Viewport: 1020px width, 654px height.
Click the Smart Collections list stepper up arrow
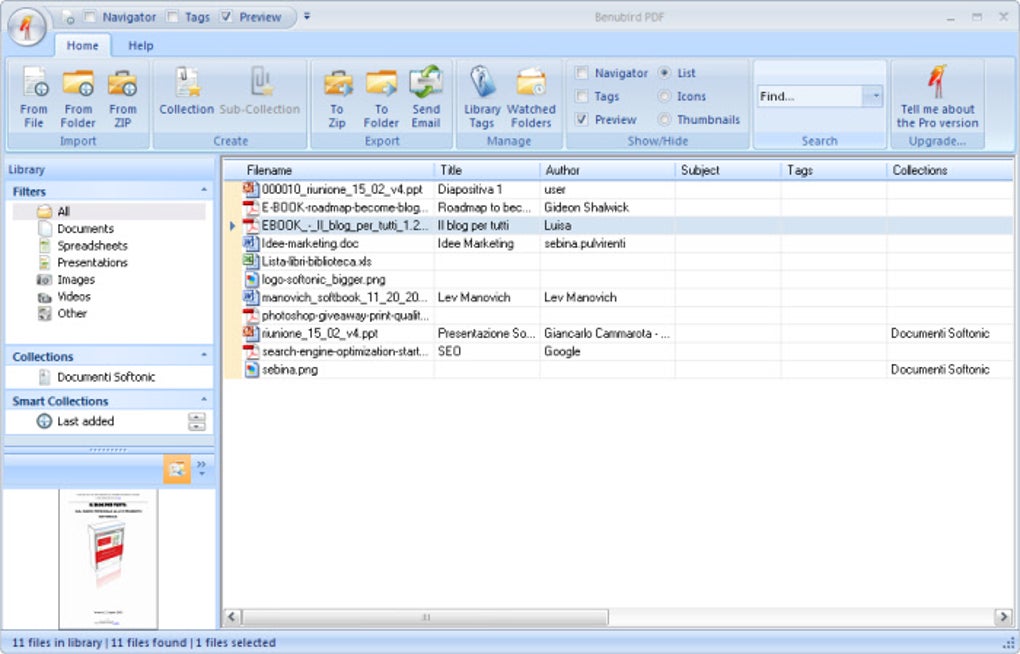coord(196,416)
